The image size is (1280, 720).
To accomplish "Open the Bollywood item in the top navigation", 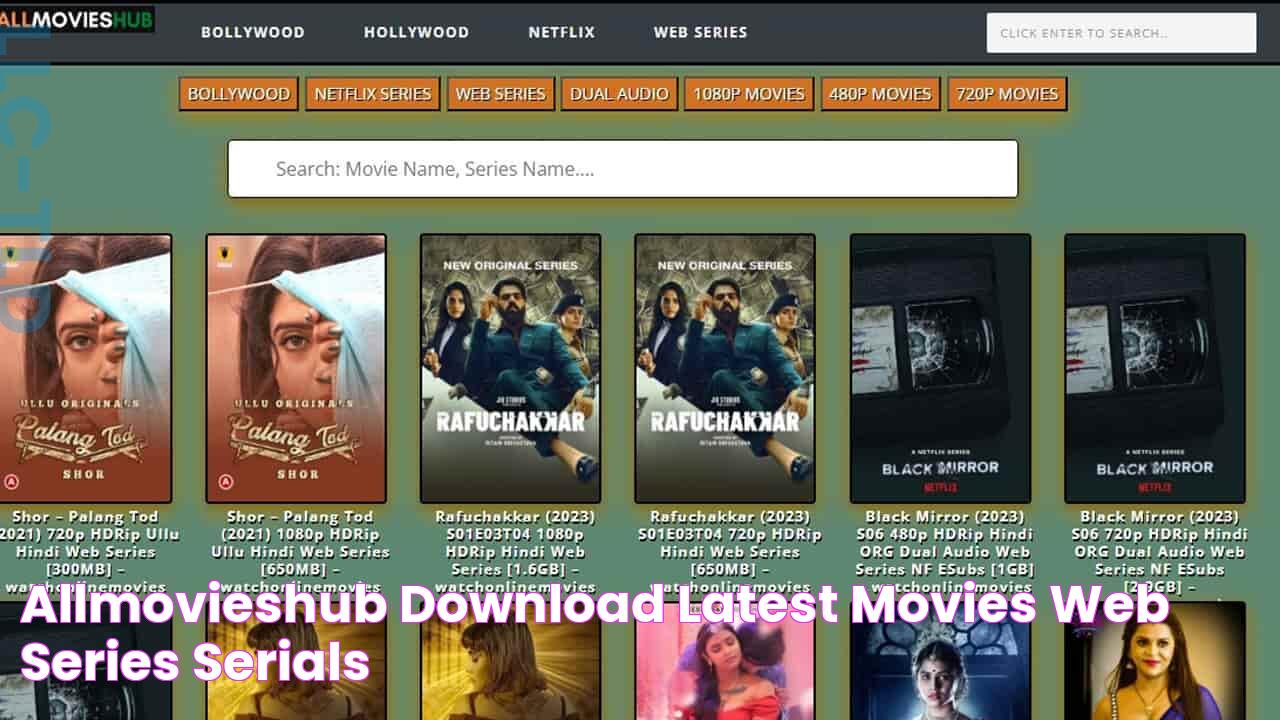I will coord(253,32).
